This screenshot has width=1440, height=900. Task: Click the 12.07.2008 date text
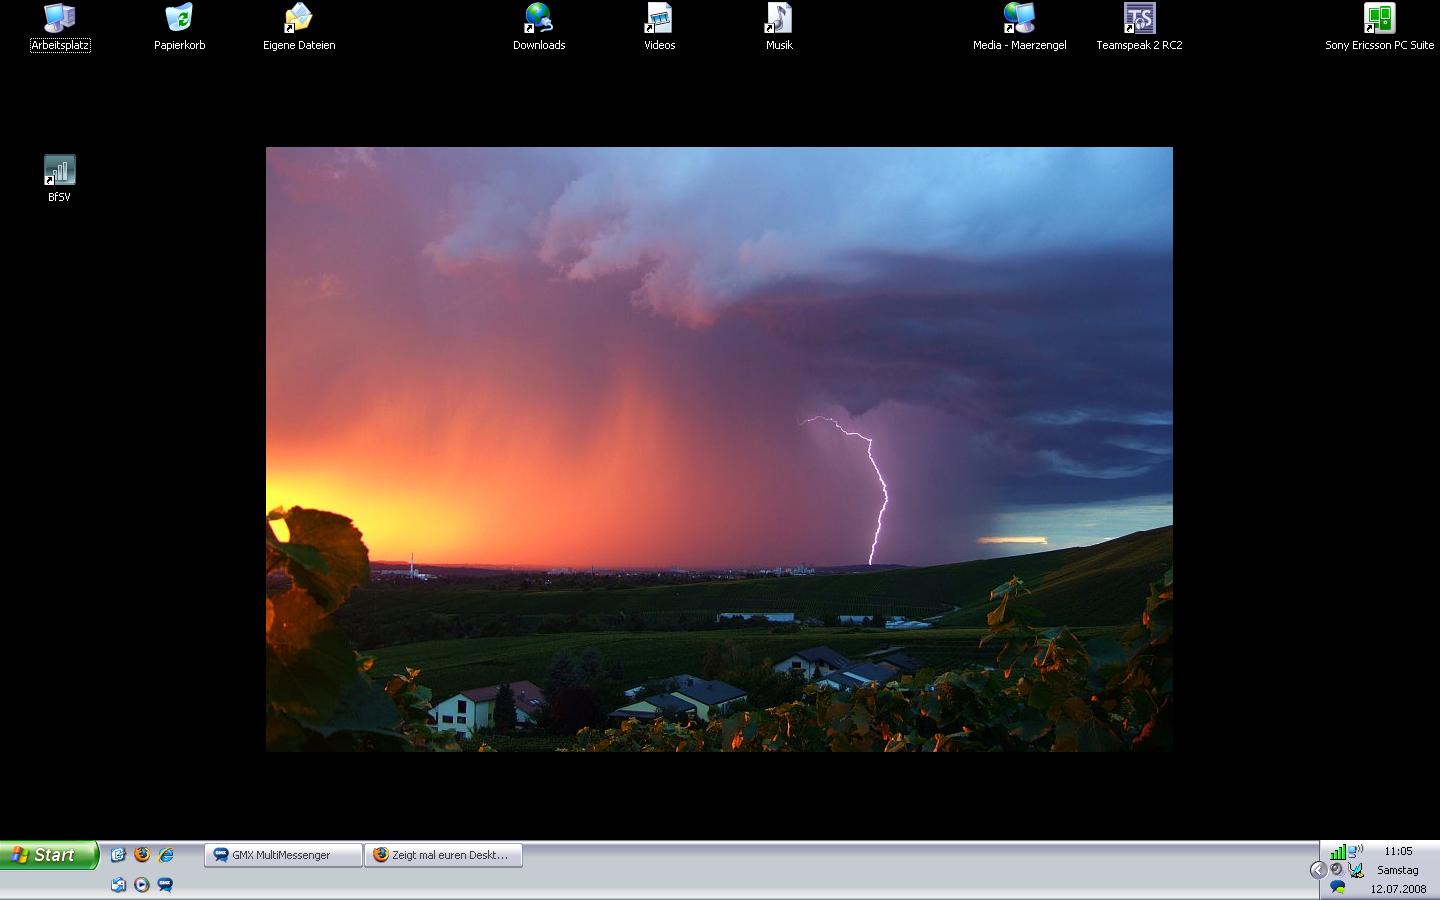(x=1398, y=889)
